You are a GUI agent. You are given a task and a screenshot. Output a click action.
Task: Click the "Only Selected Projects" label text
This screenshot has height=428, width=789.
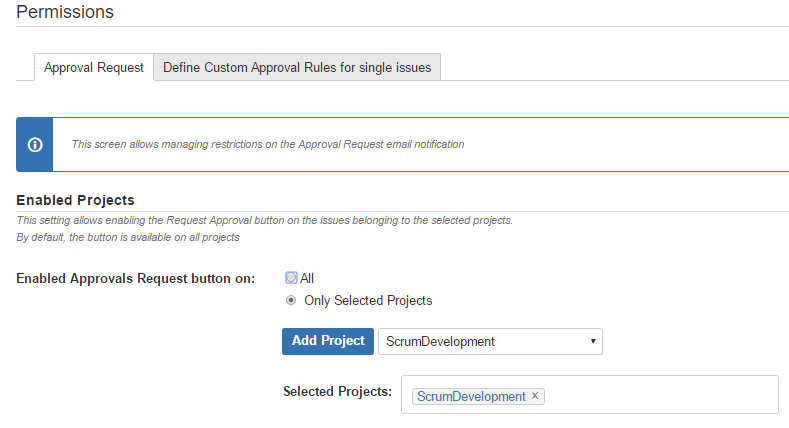tap(368, 300)
